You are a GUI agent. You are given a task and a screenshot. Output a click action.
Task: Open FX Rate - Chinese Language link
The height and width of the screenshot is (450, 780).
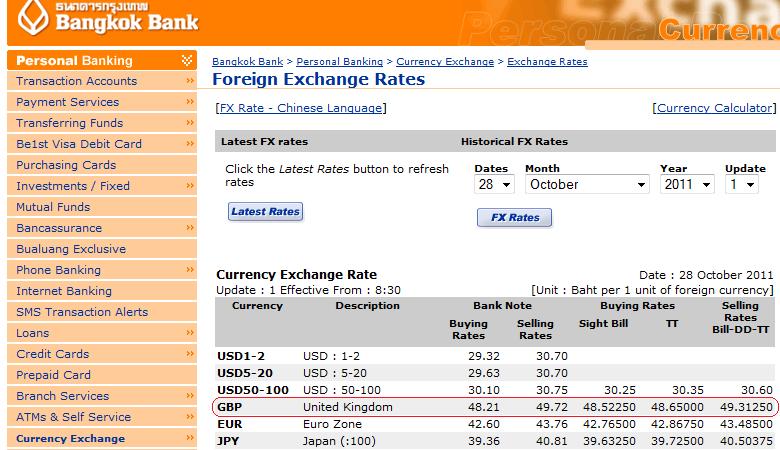301,108
